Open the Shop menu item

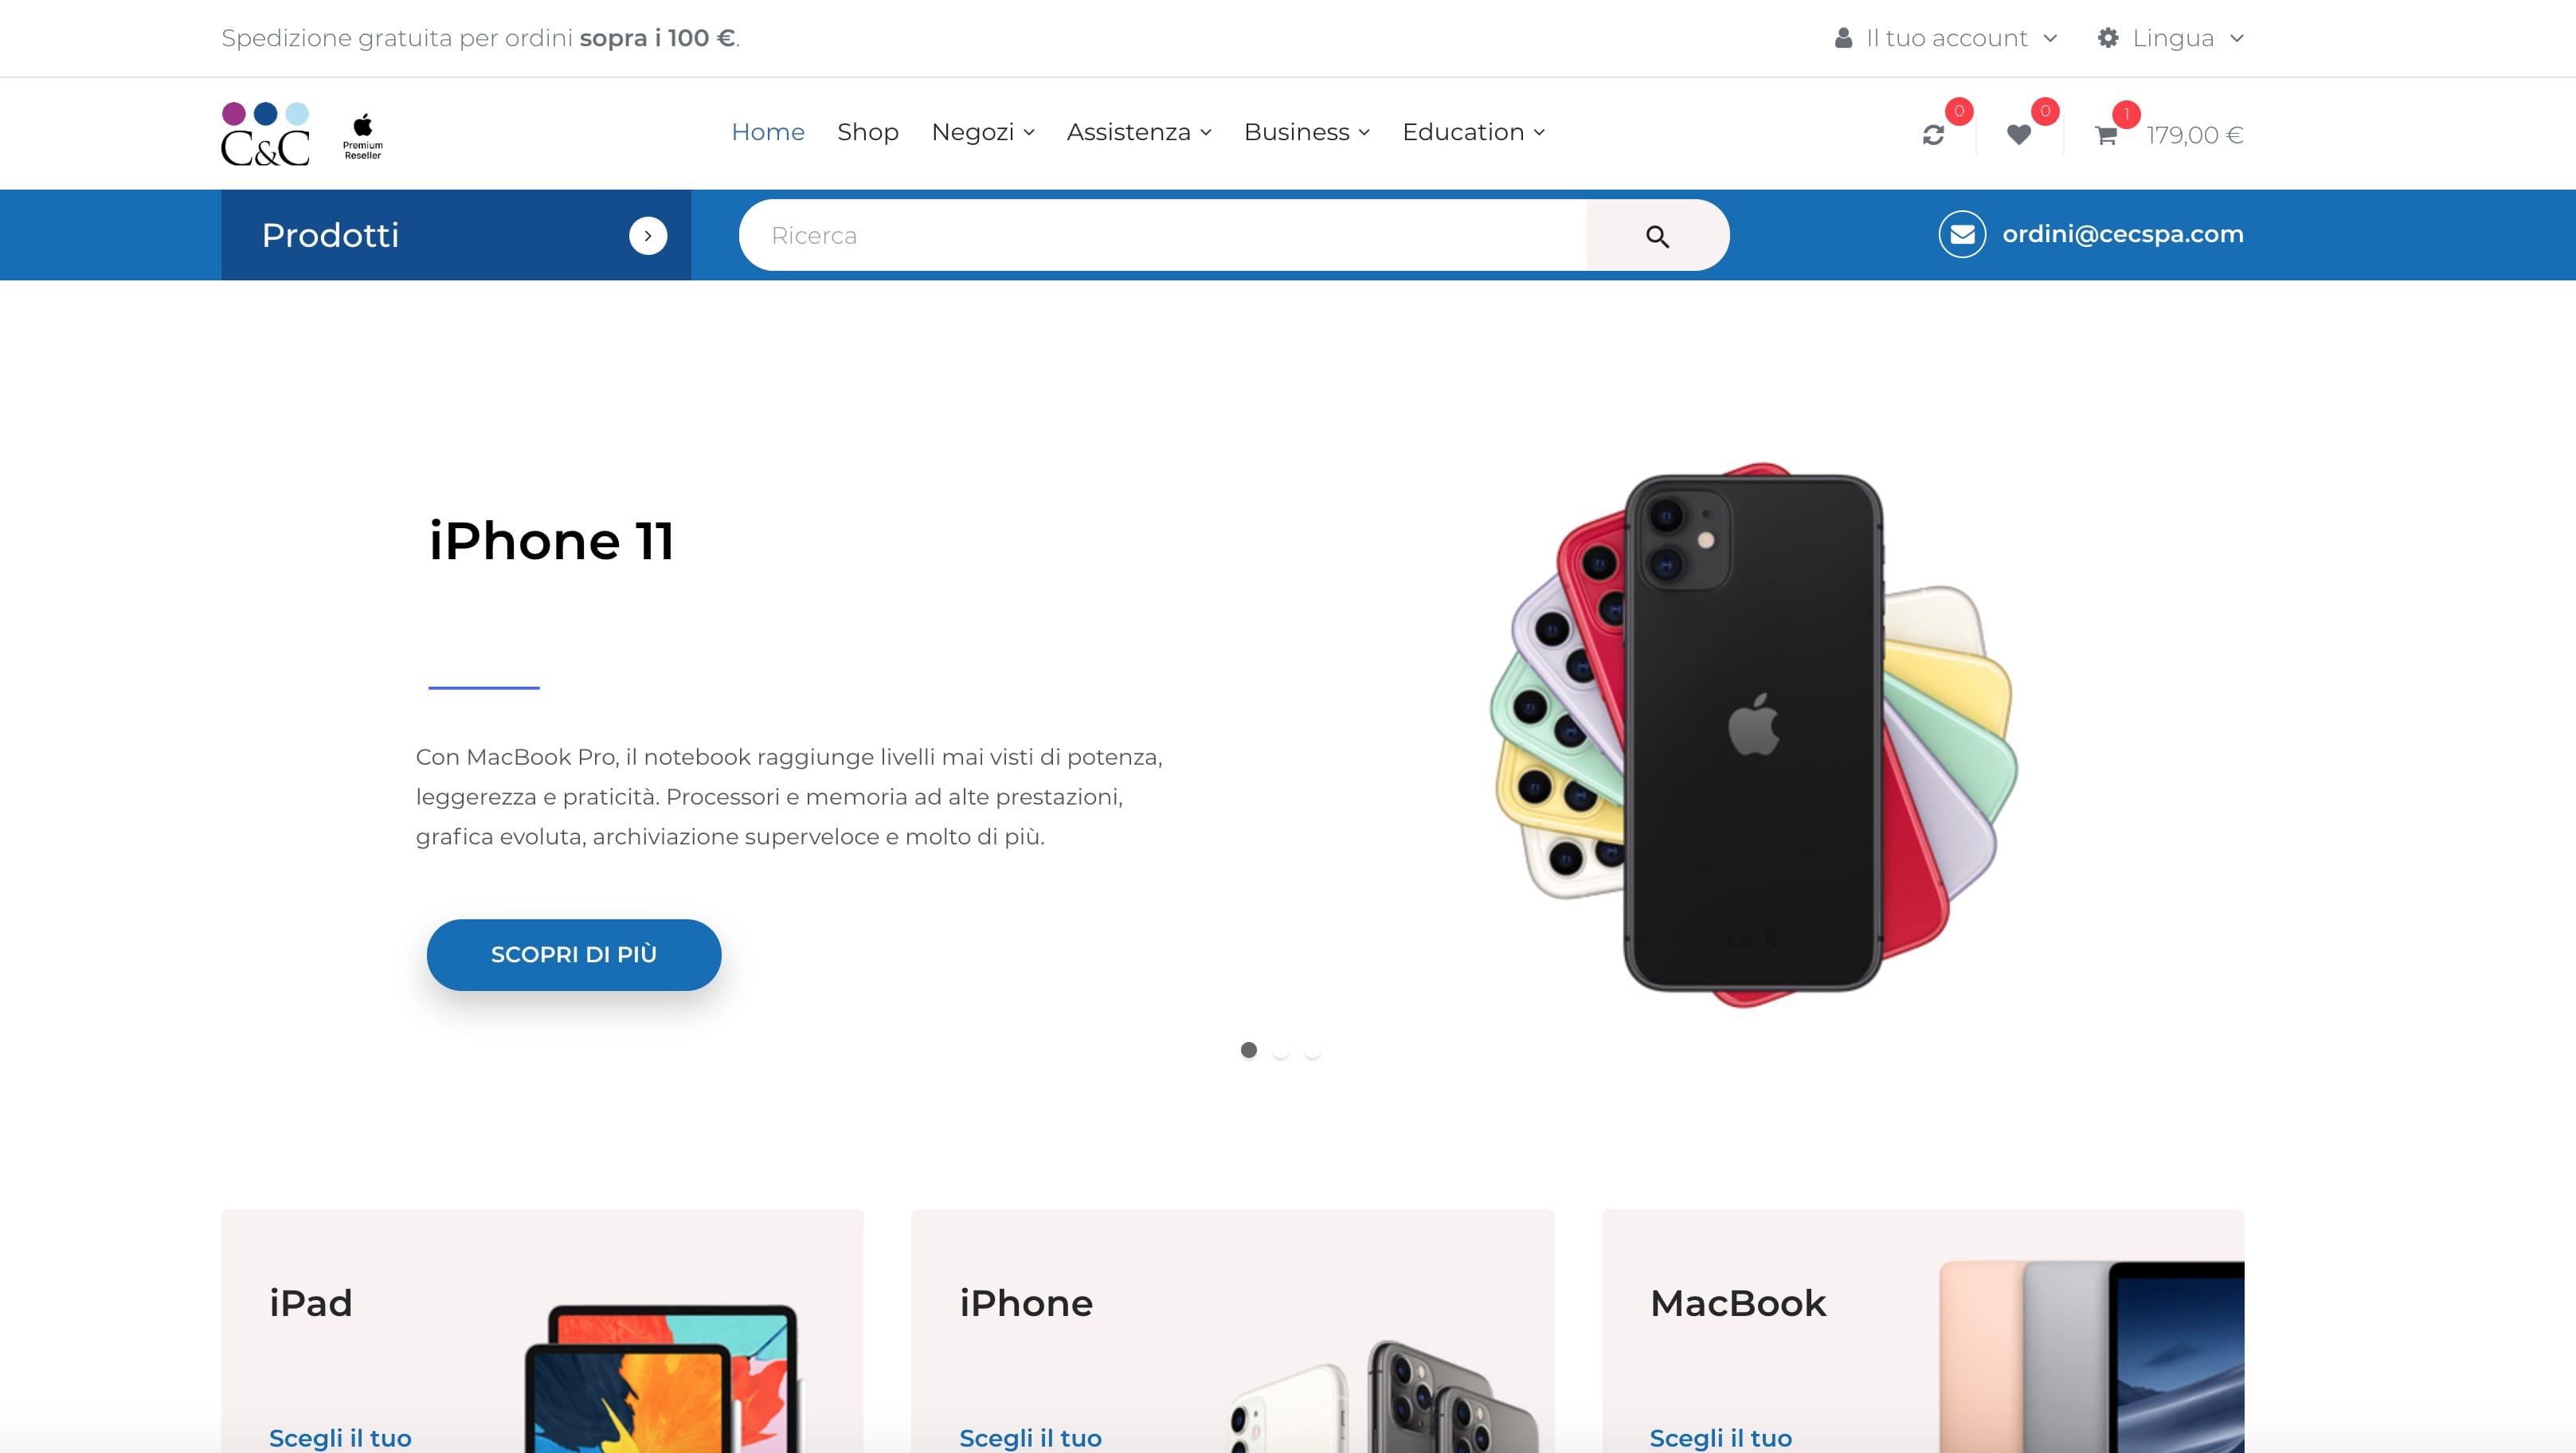pyautogui.click(x=868, y=132)
